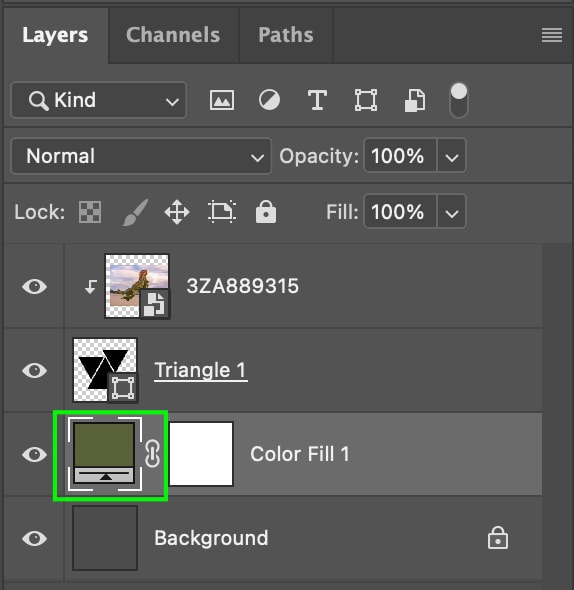Open the Normal blend mode dropdown
Image resolution: width=574 pixels, height=590 pixels.
[x=141, y=156]
